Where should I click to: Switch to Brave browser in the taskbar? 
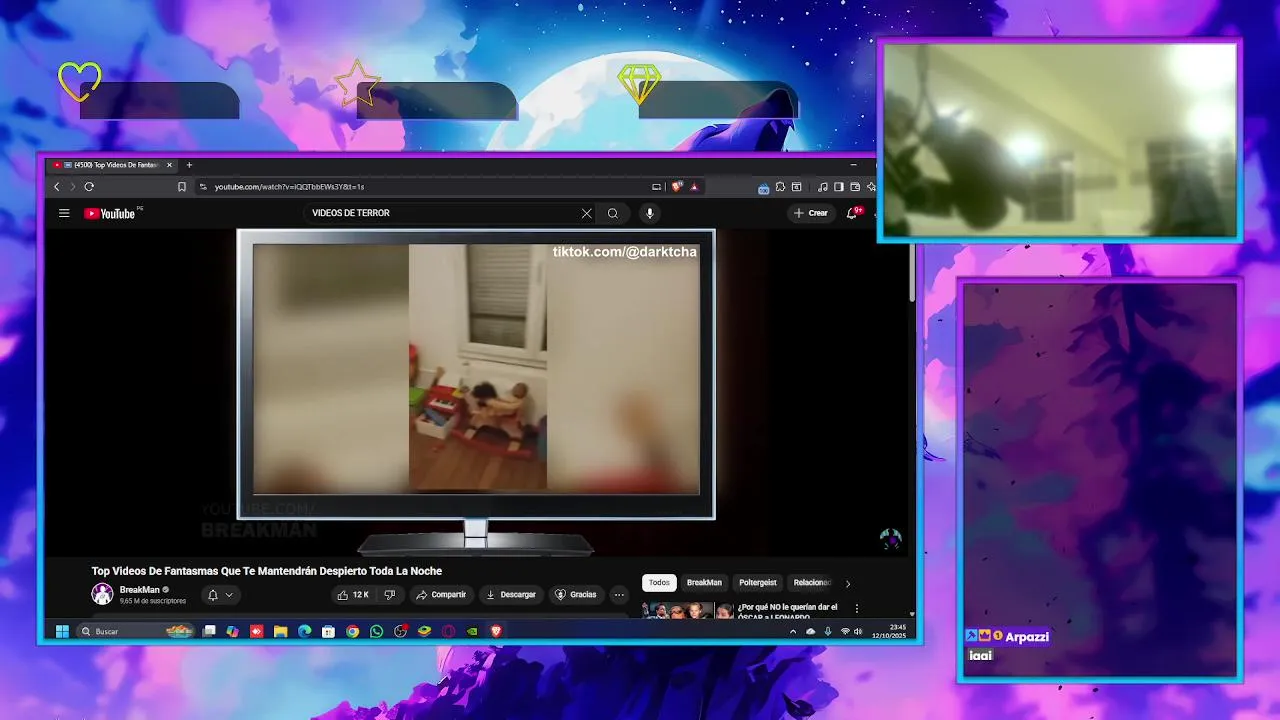tap(496, 631)
